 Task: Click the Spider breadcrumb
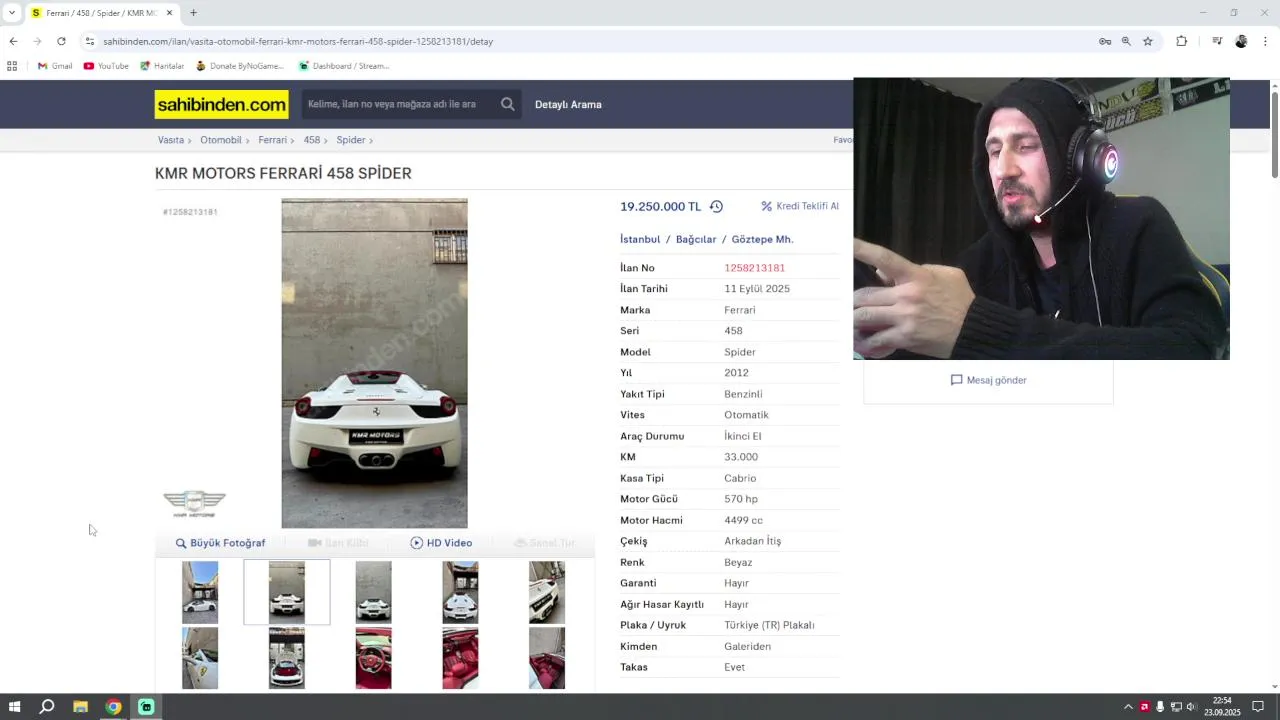351,140
